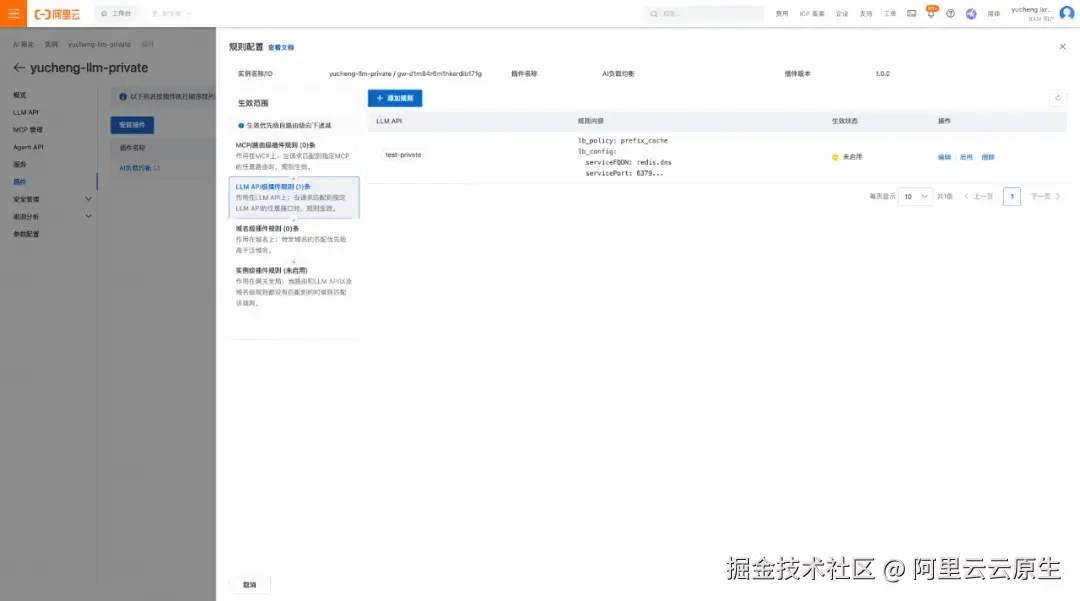Open 插件 in the sidebar
The width and height of the screenshot is (1080, 601).
[19, 182]
